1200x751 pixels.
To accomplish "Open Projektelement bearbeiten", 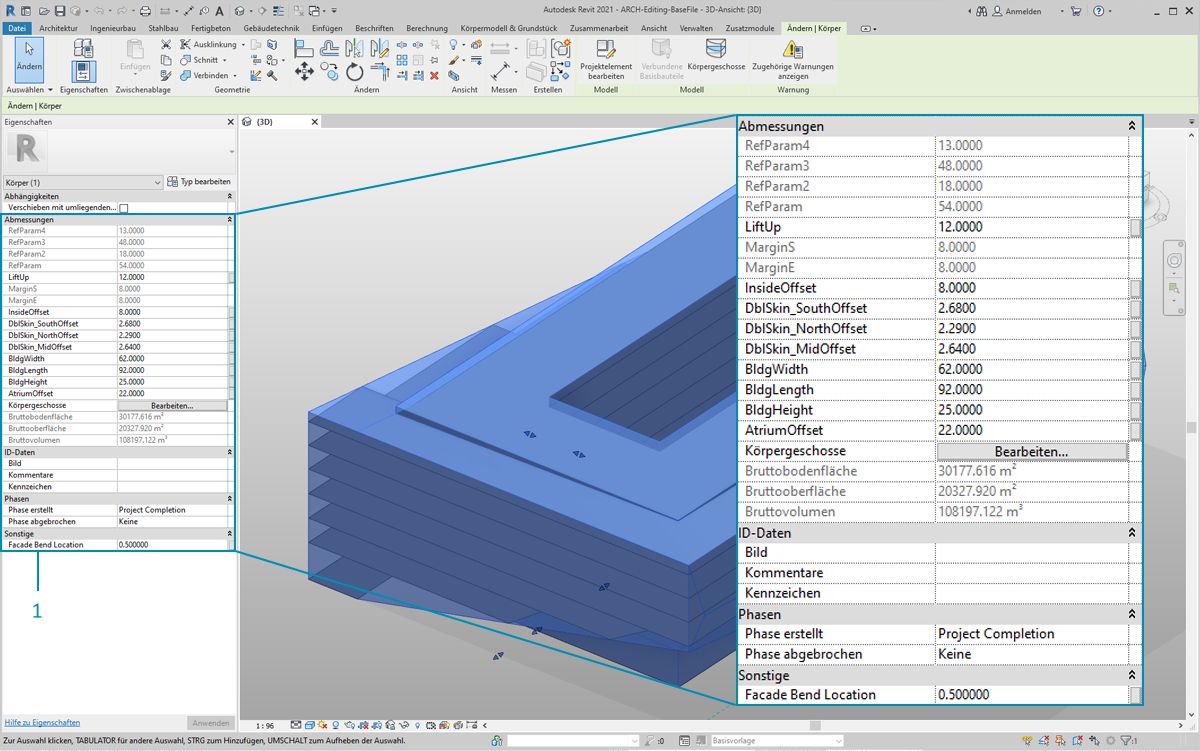I will click(606, 59).
